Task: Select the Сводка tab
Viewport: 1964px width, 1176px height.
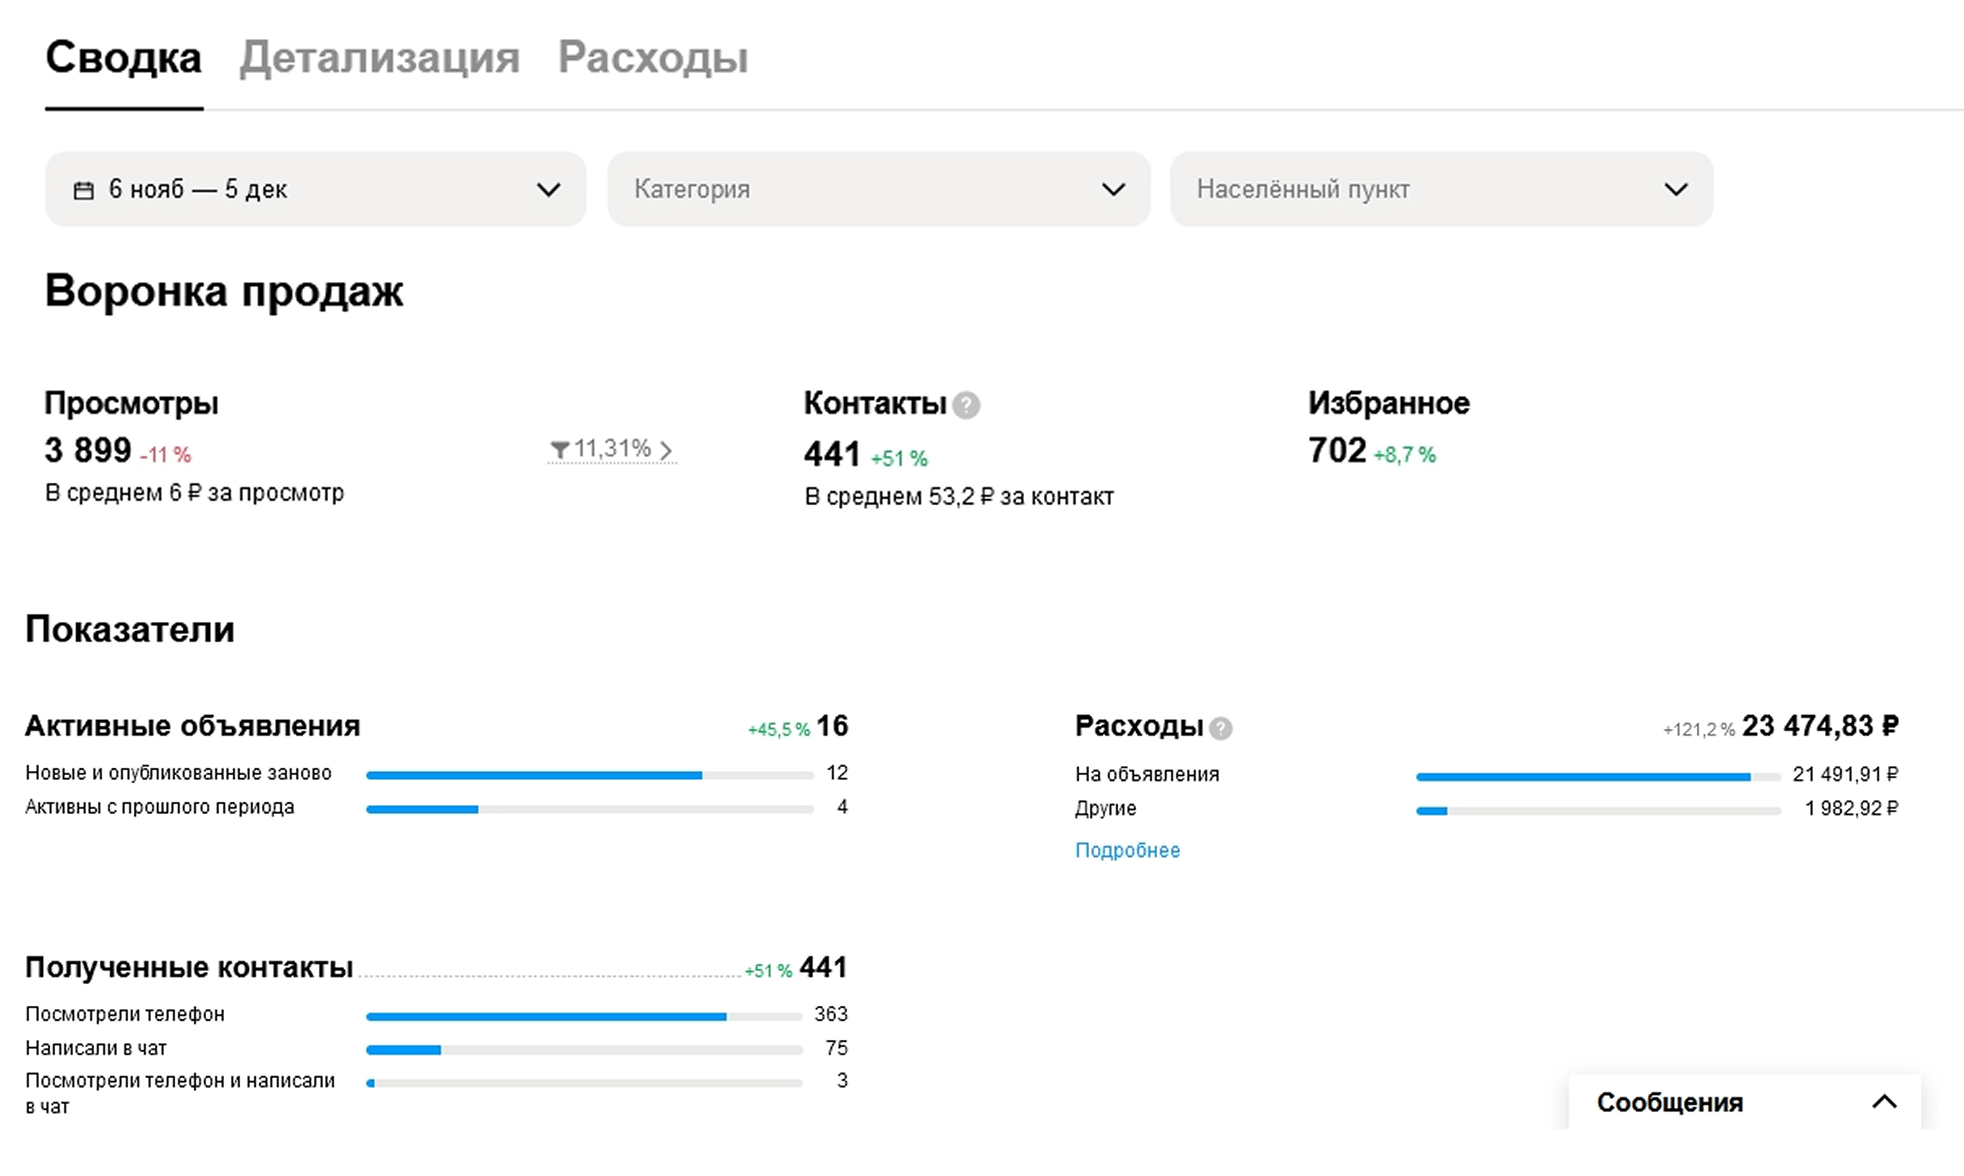Action: coord(123,58)
